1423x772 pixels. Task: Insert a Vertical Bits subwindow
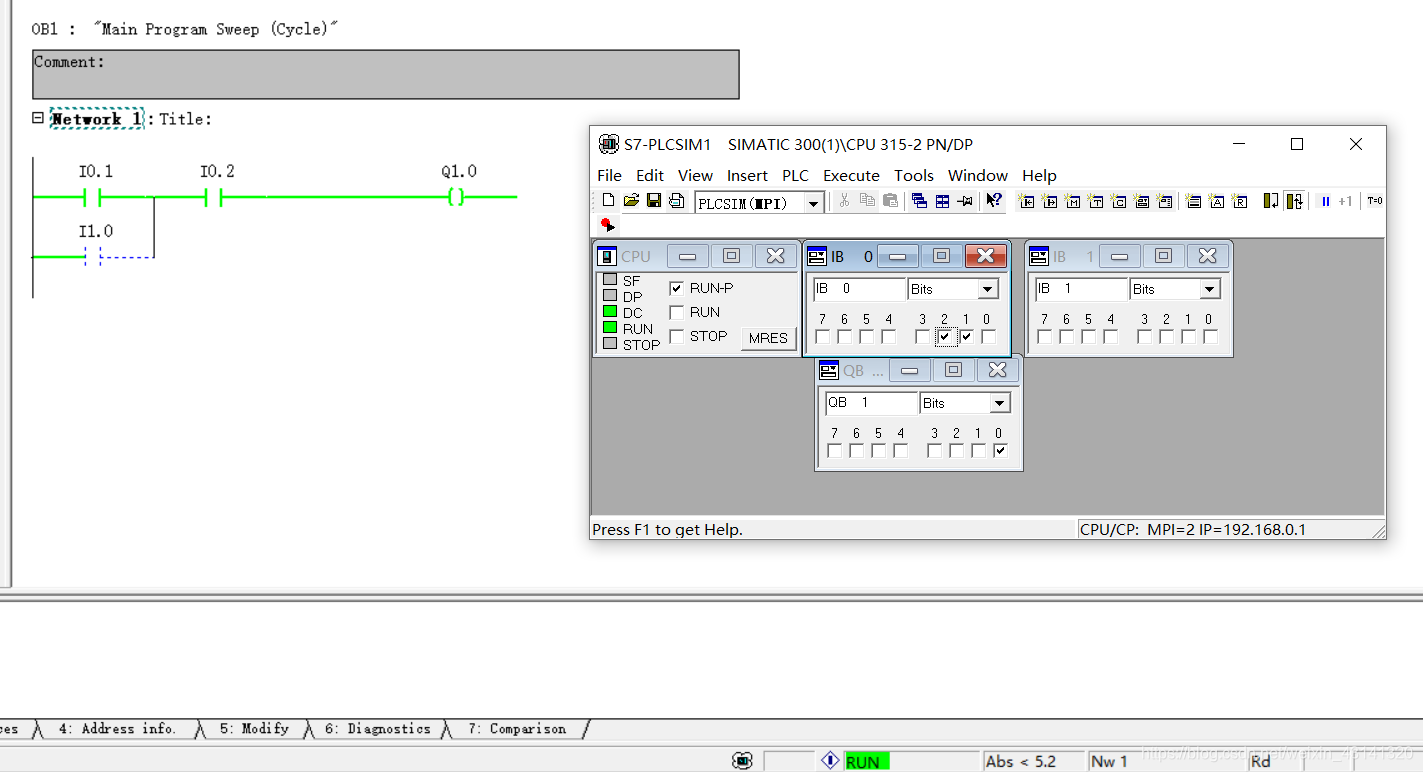1164,201
